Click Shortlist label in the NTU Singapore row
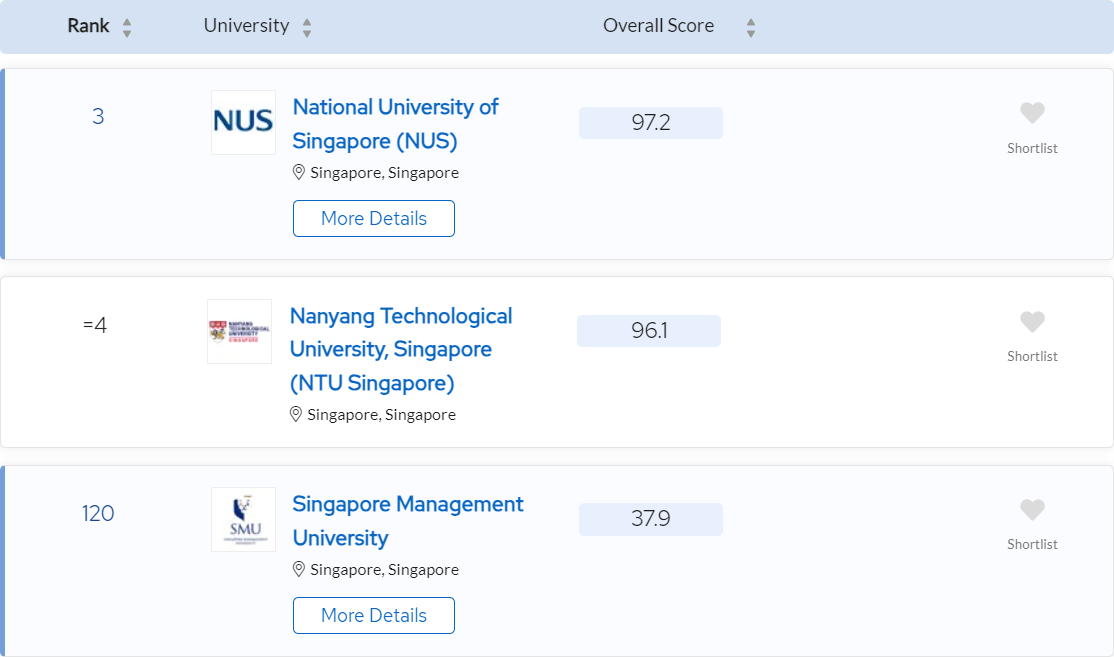The width and height of the screenshot is (1114, 657). click(1032, 357)
